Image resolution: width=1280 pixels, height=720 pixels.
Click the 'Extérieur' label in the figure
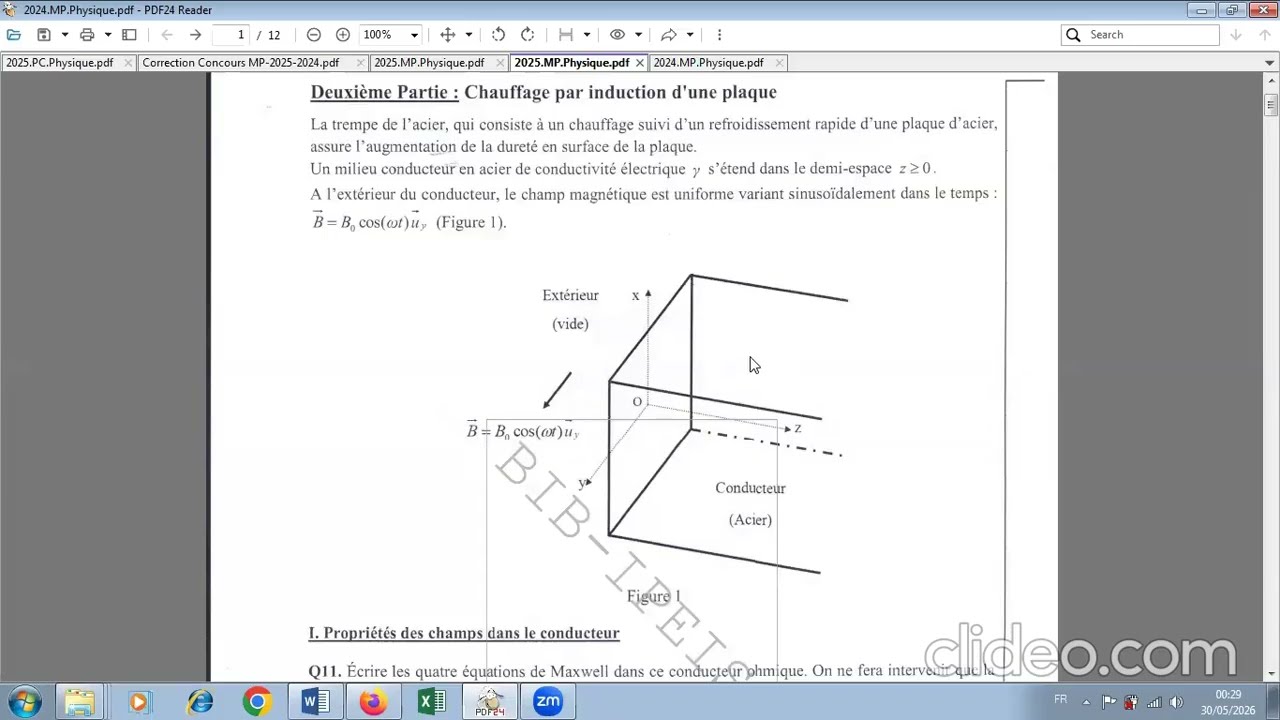click(570, 296)
